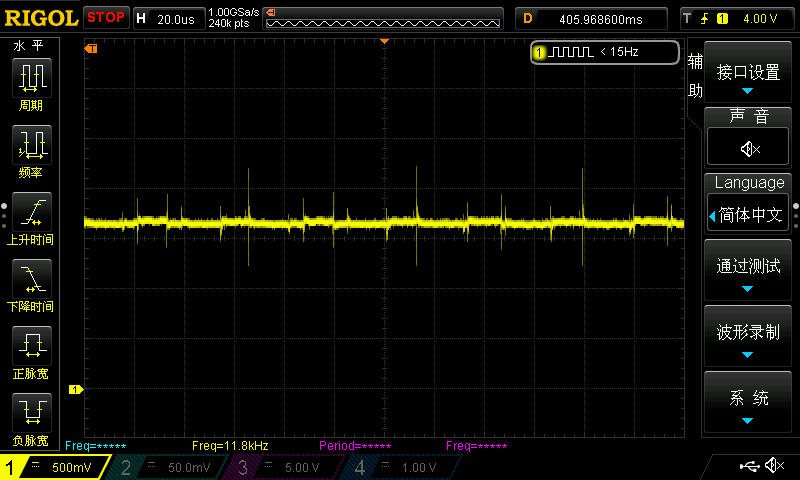This screenshot has height=480, width=800.
Task: Click the Language label header
Action: pyautogui.click(x=749, y=183)
